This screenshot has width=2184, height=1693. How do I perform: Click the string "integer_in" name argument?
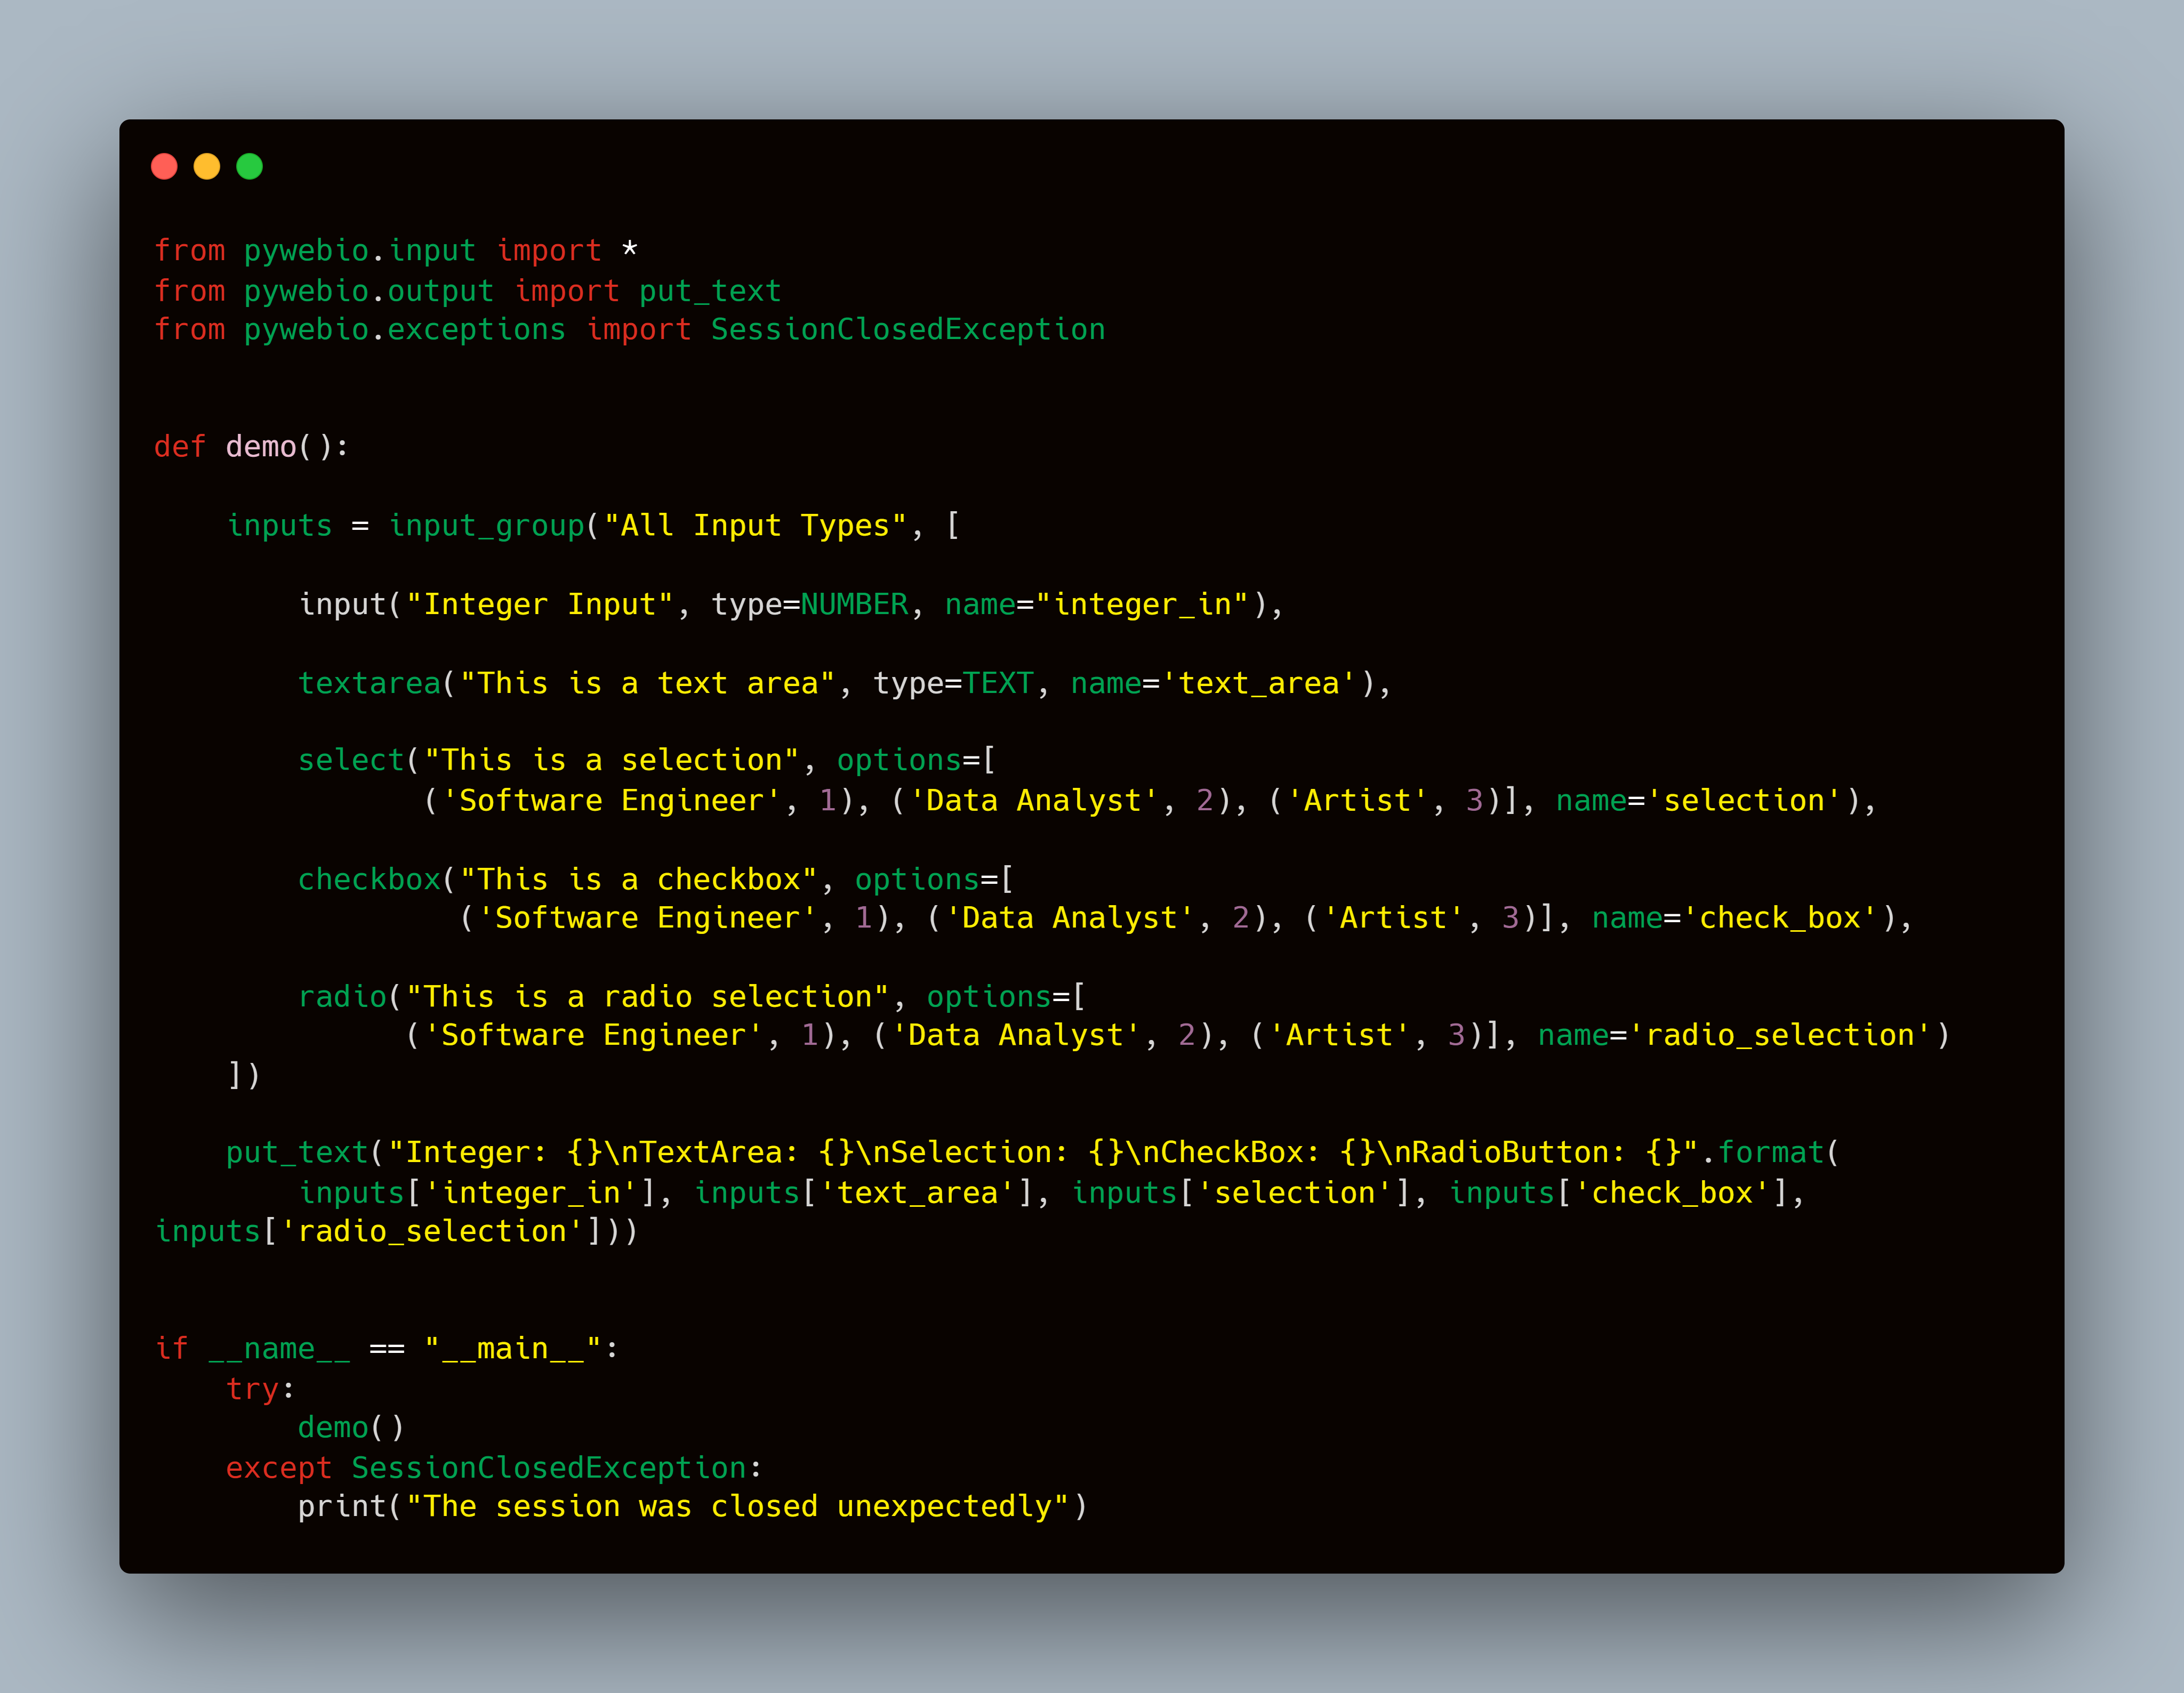point(1143,604)
